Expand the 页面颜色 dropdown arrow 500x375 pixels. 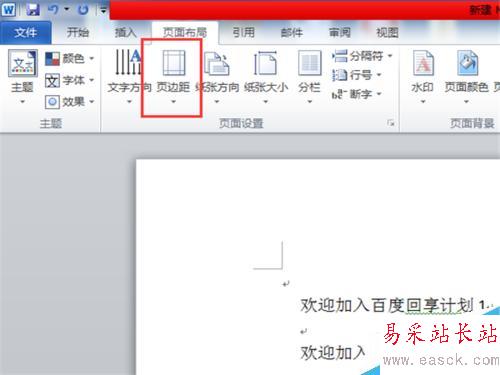point(466,102)
